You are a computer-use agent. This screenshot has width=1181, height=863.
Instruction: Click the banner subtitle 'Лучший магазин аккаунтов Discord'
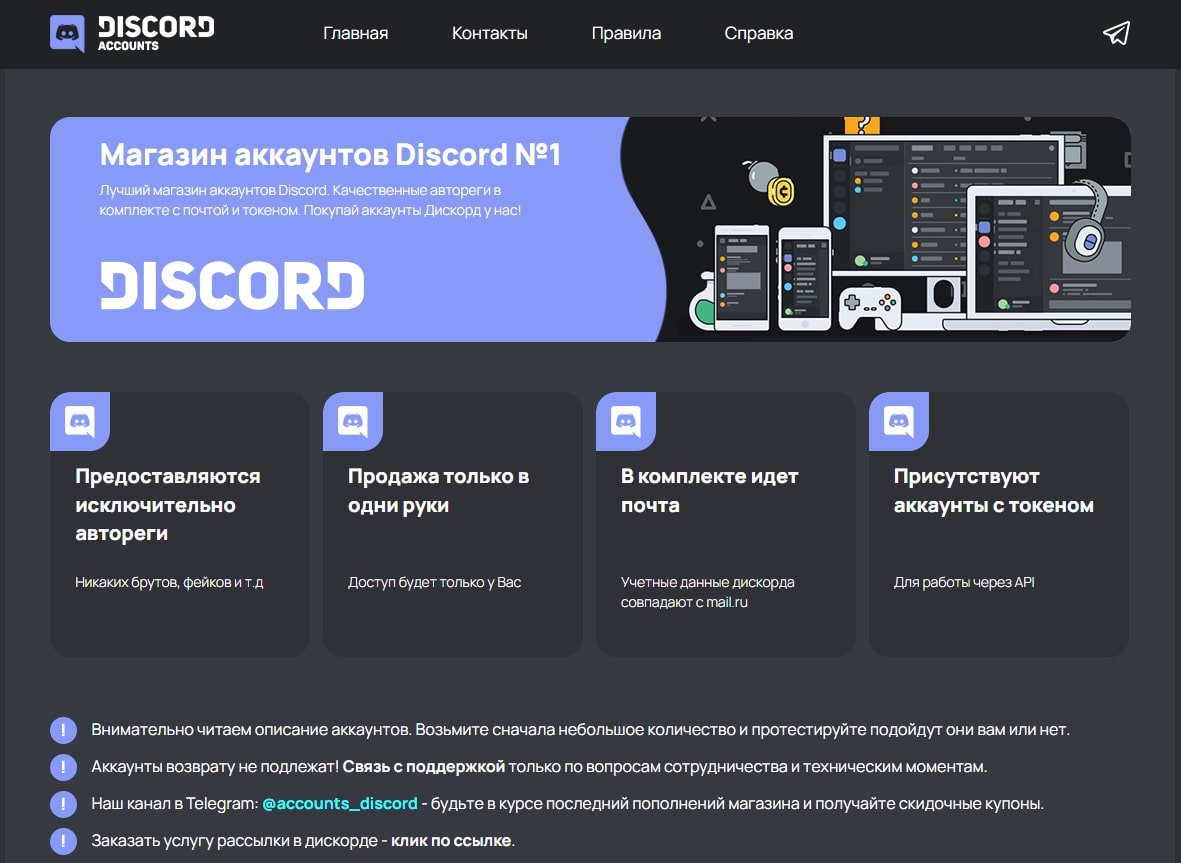tap(310, 200)
